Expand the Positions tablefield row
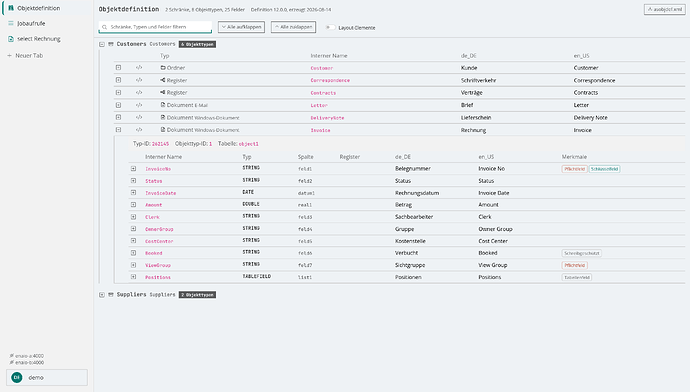This screenshot has height=392, width=690. tap(133, 277)
